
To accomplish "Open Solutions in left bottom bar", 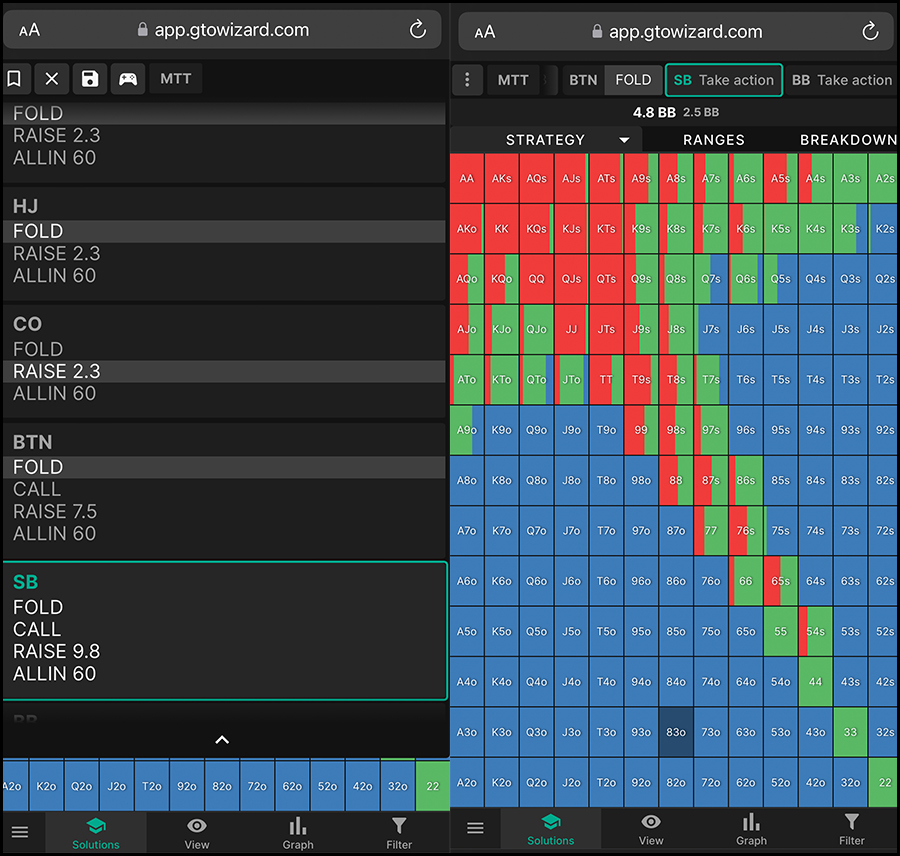I will 96,833.
